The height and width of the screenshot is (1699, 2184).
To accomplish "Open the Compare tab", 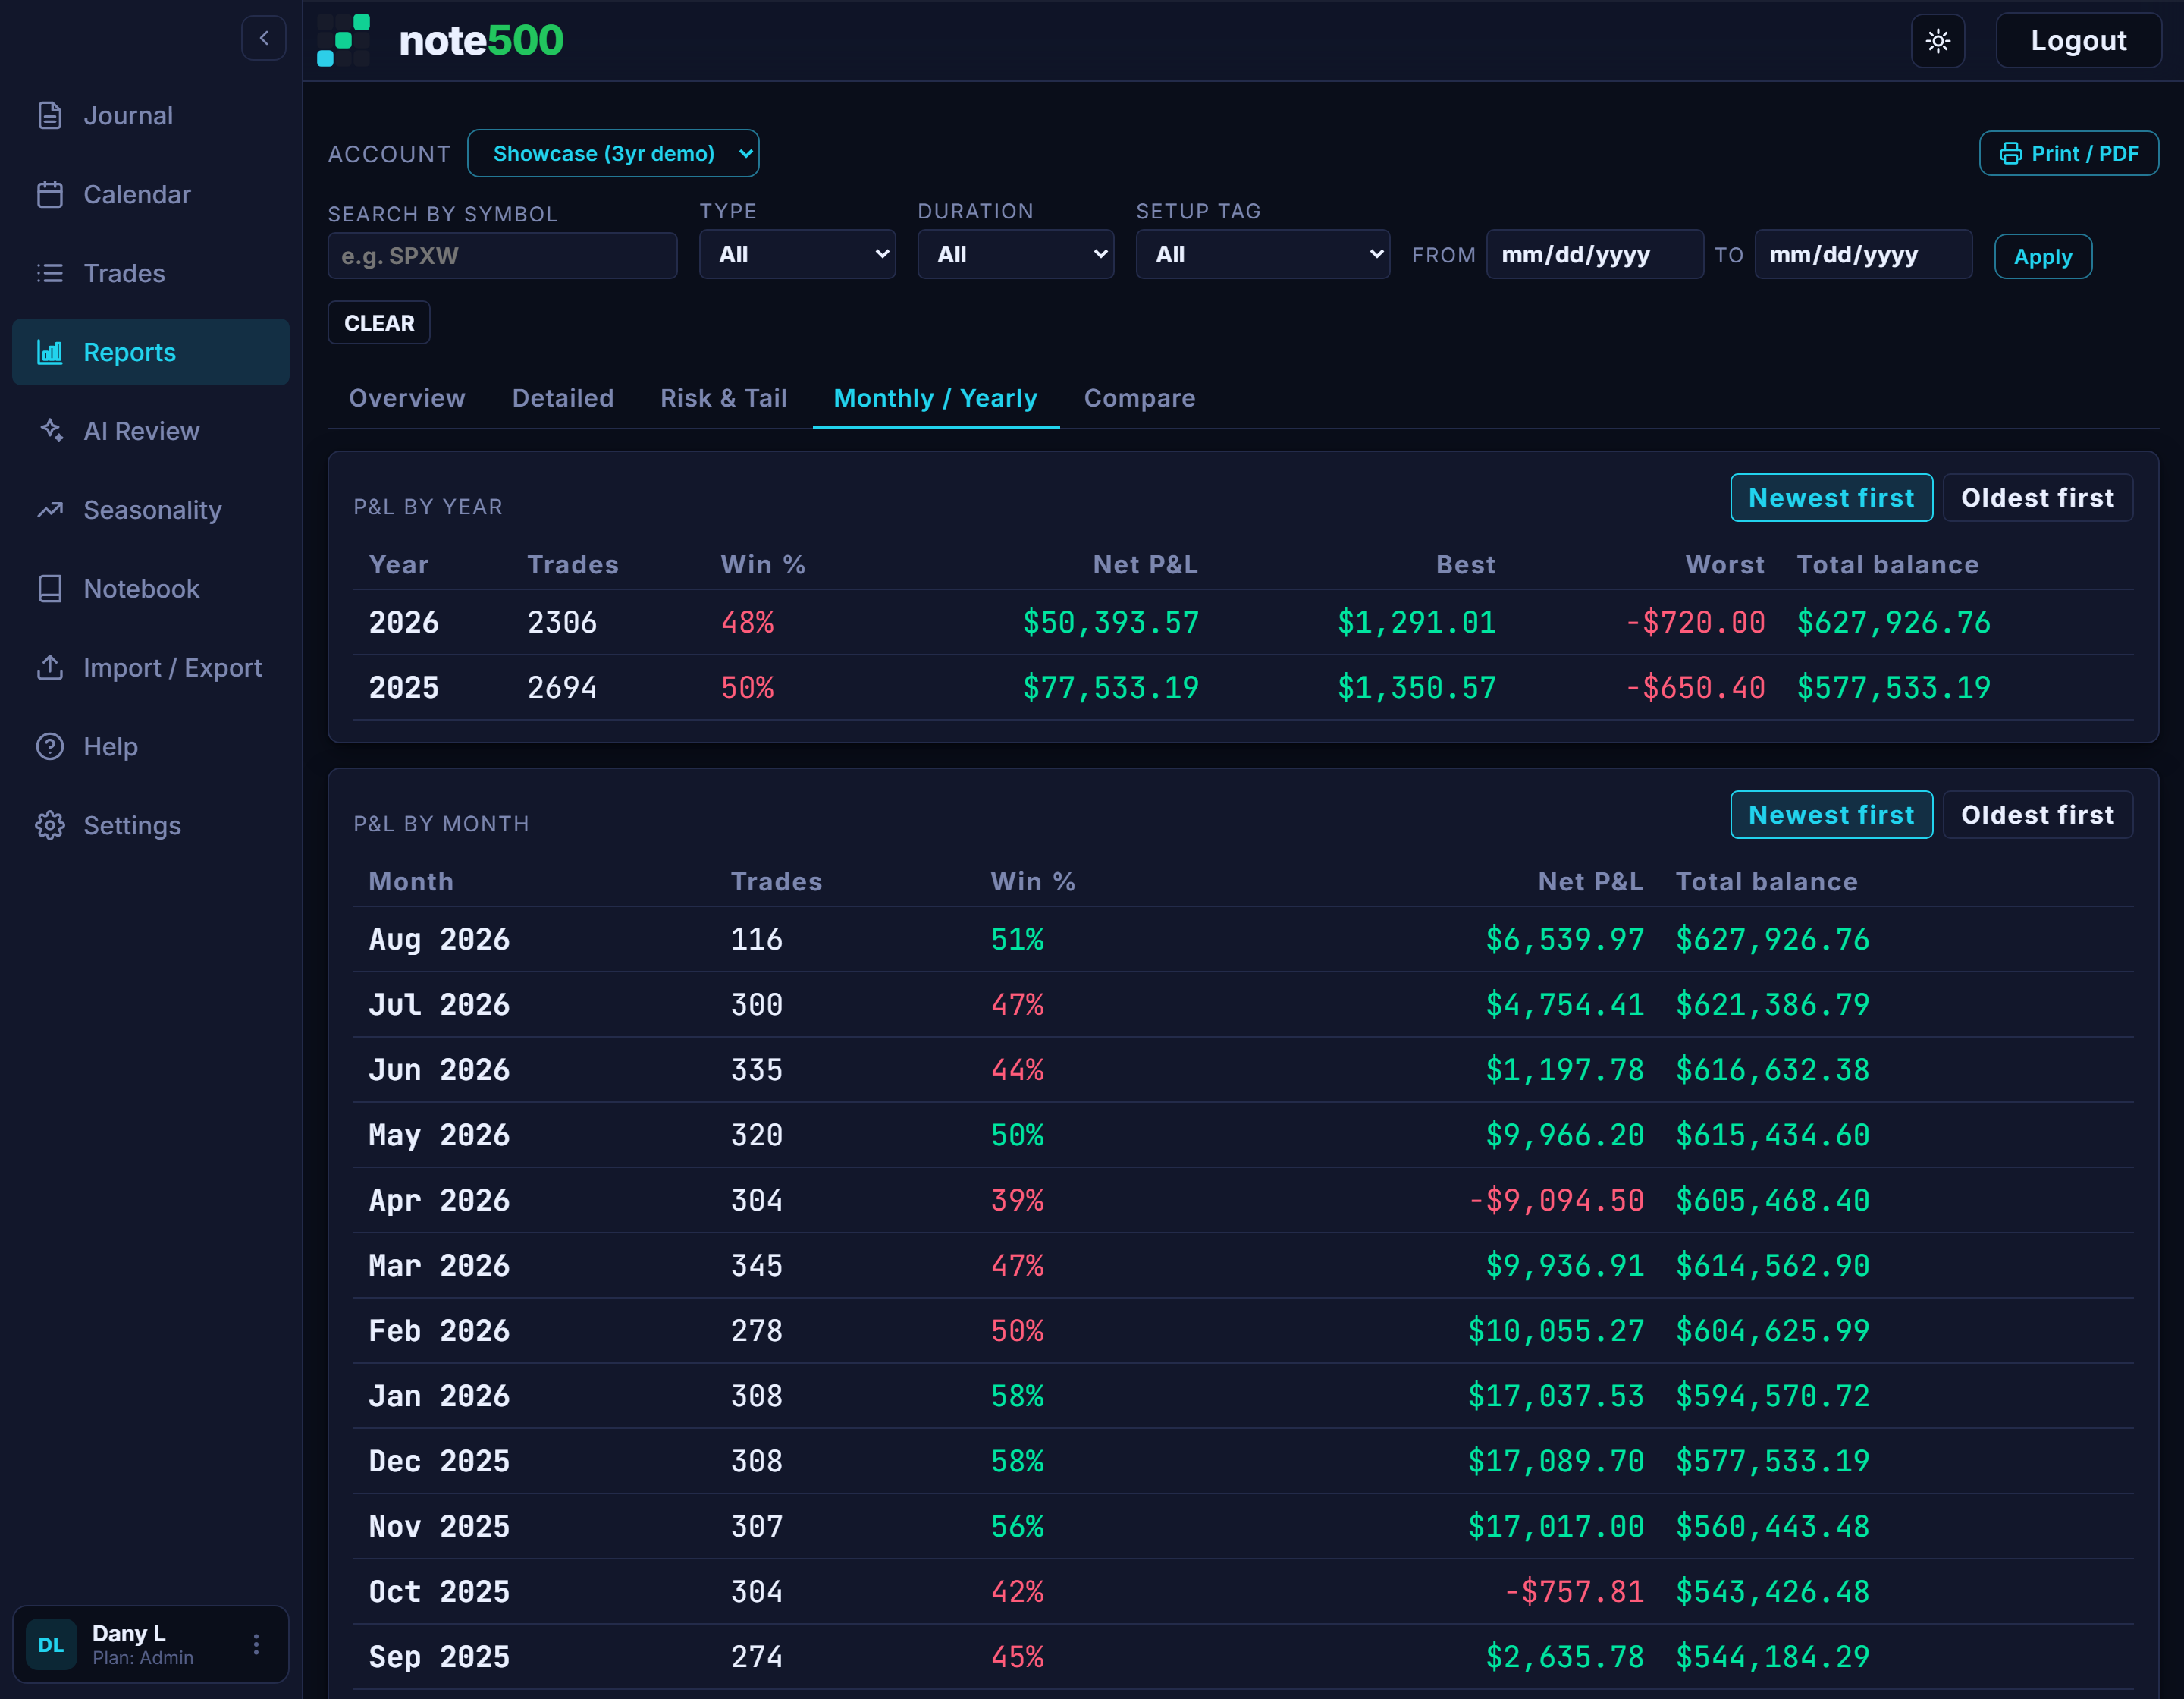I will [x=1139, y=398].
